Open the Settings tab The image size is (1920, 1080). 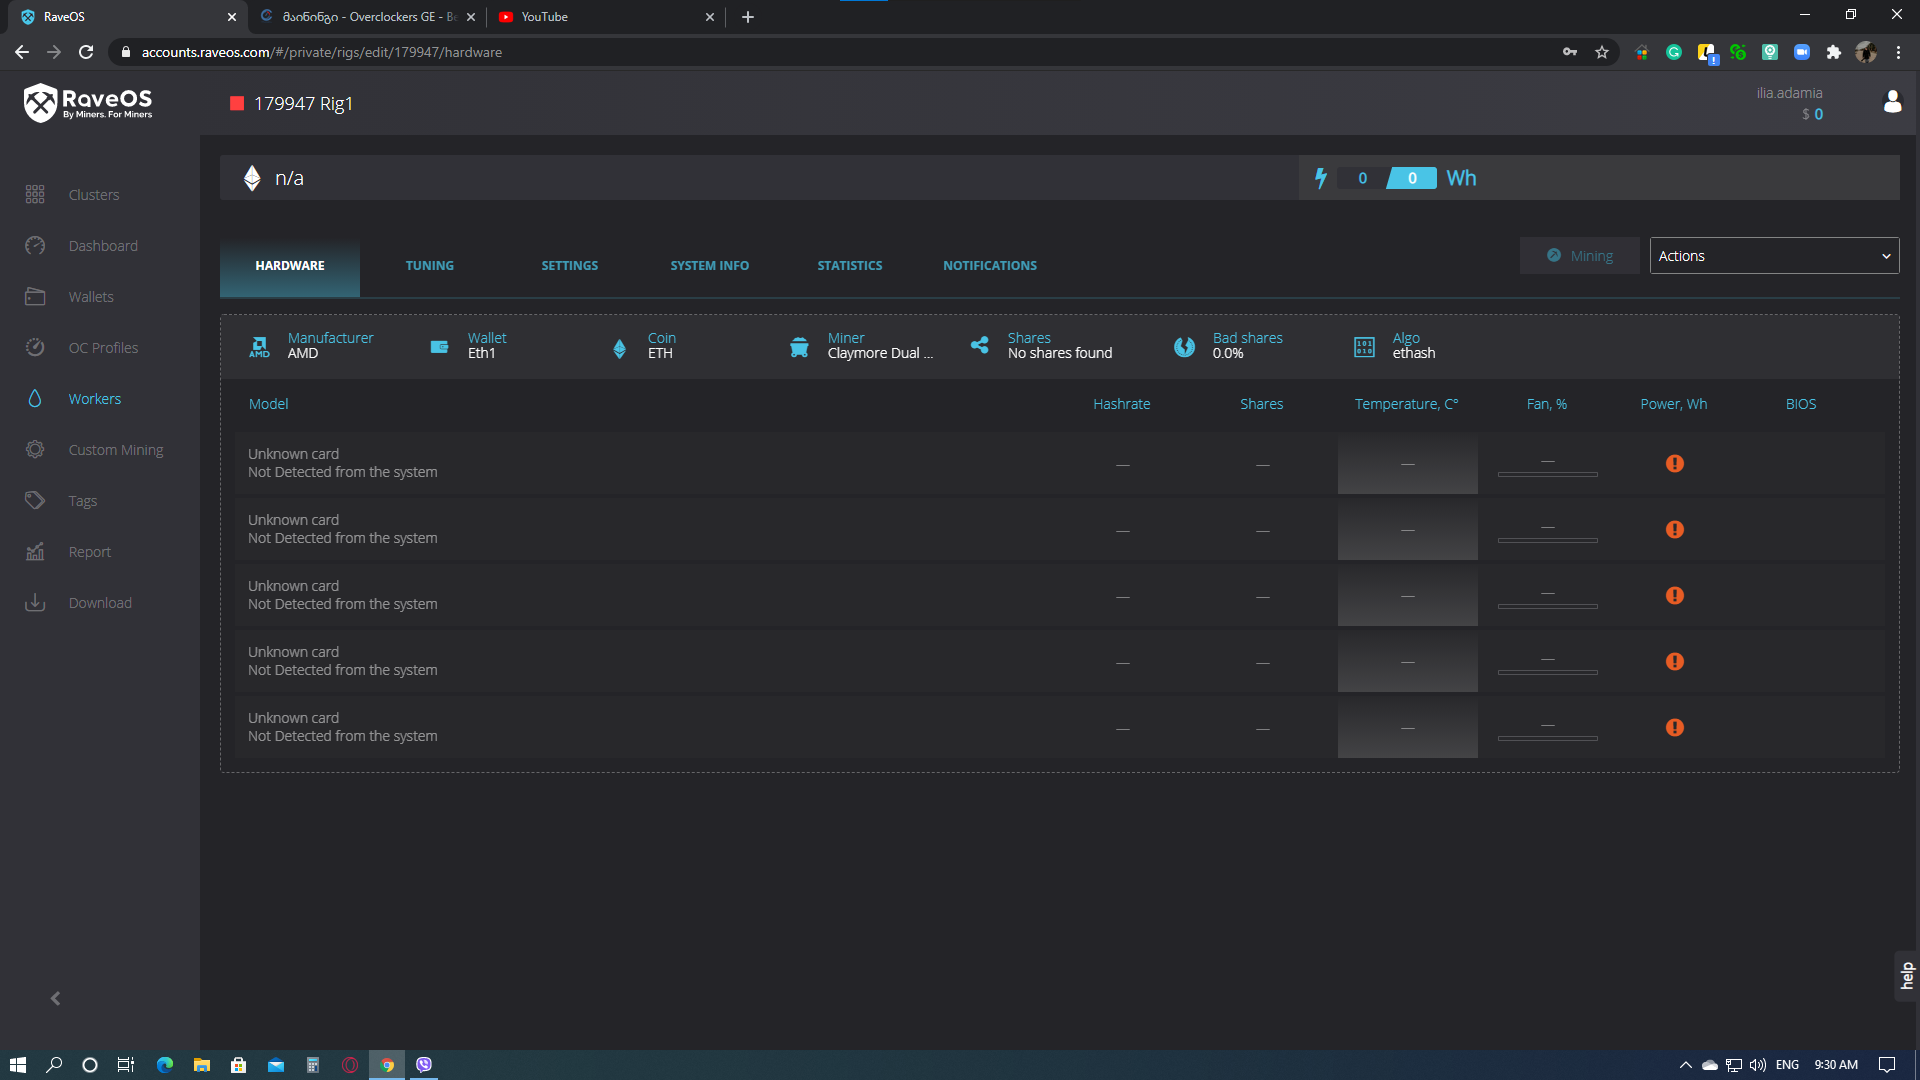[570, 266]
